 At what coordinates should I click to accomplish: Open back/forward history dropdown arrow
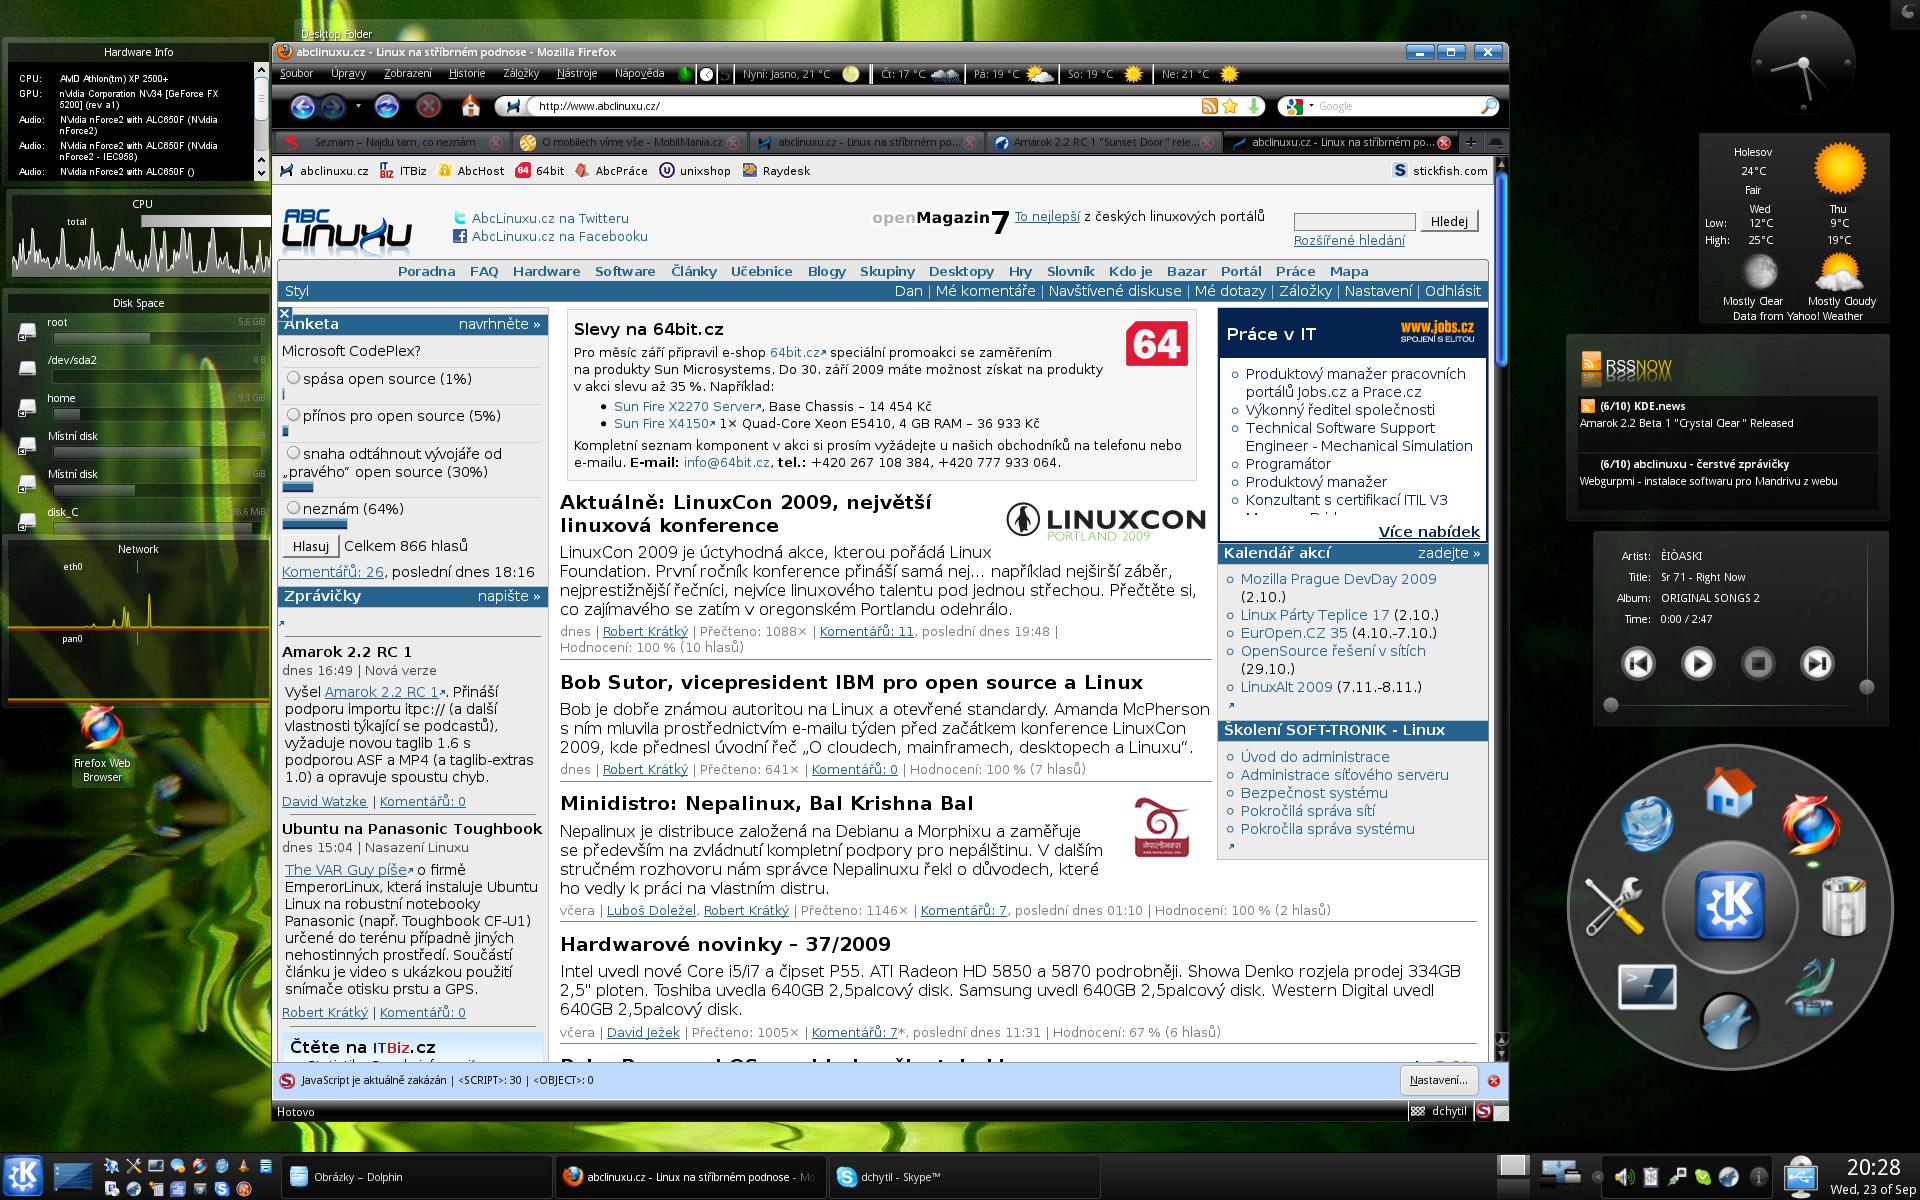pos(356,106)
